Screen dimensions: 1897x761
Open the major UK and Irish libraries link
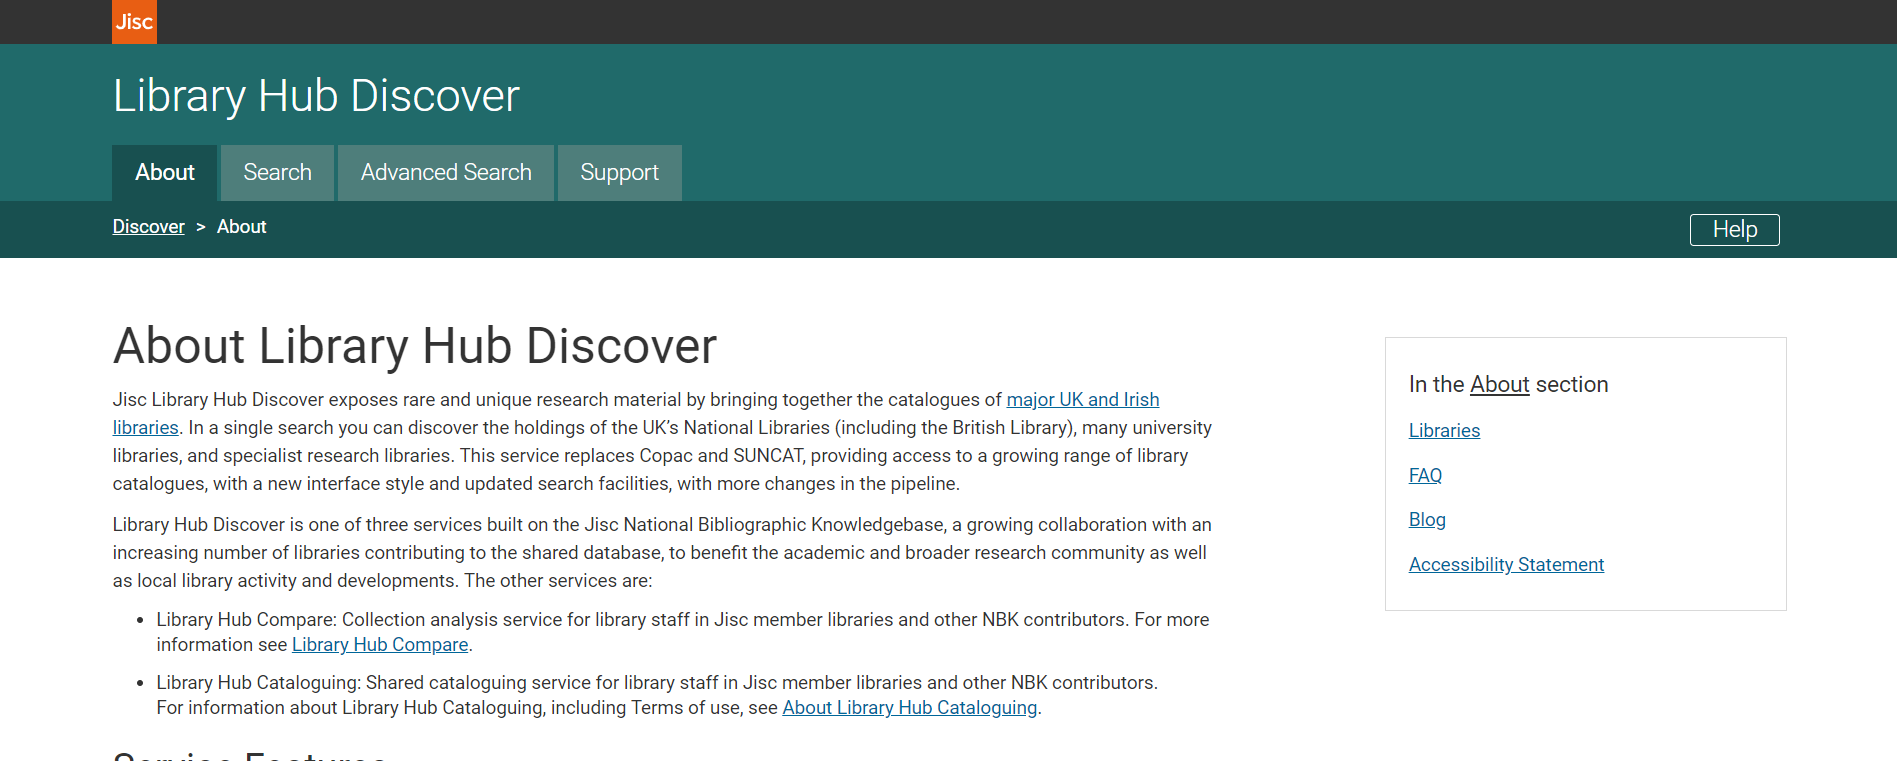1082,400
